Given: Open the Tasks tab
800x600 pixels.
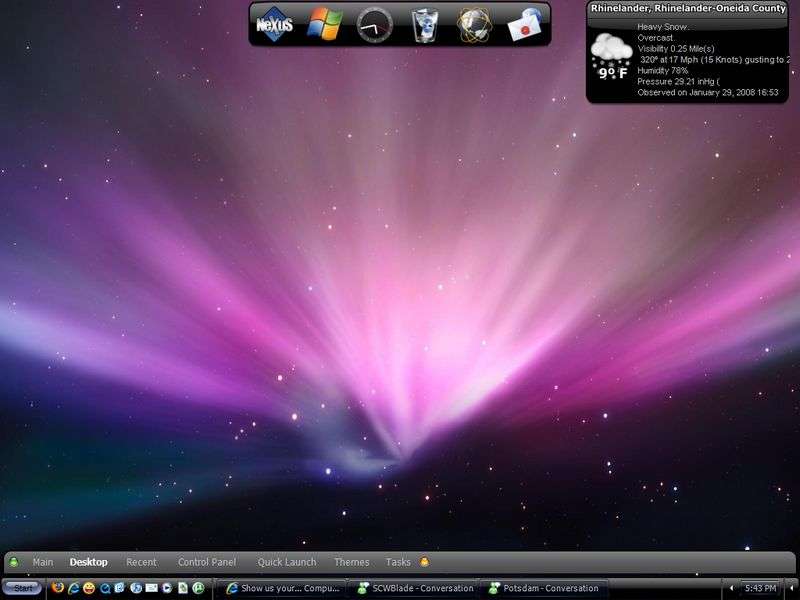Looking at the screenshot, I should [398, 562].
